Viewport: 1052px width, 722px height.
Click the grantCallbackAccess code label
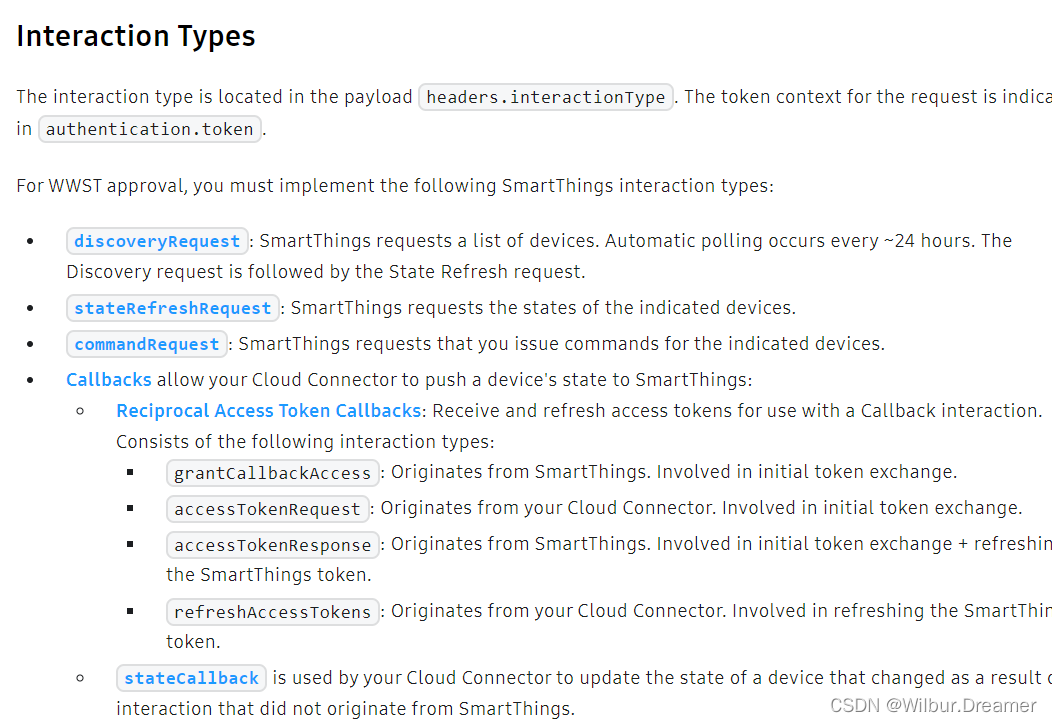pyautogui.click(x=273, y=473)
